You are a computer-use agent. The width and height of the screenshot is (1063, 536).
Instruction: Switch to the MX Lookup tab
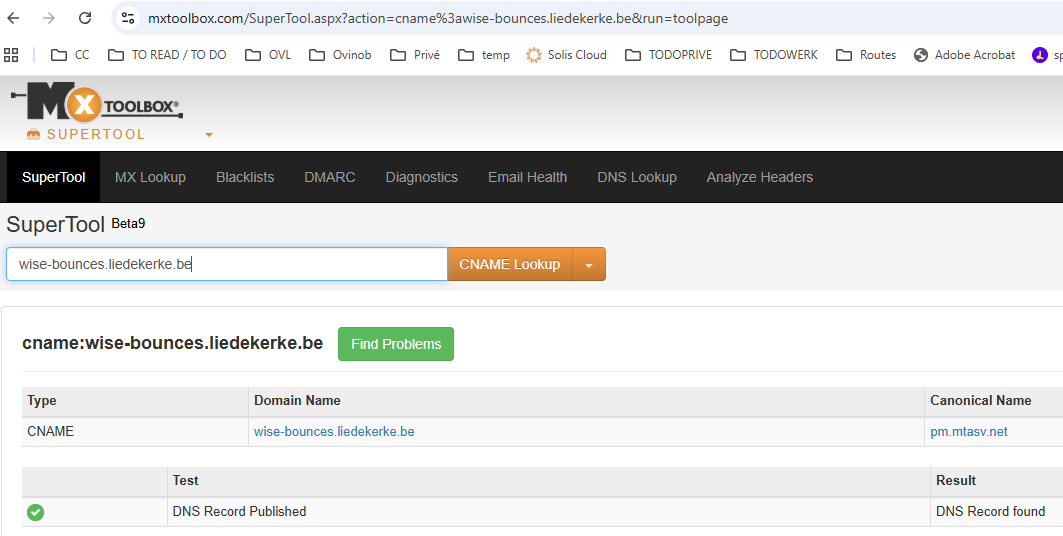[150, 177]
